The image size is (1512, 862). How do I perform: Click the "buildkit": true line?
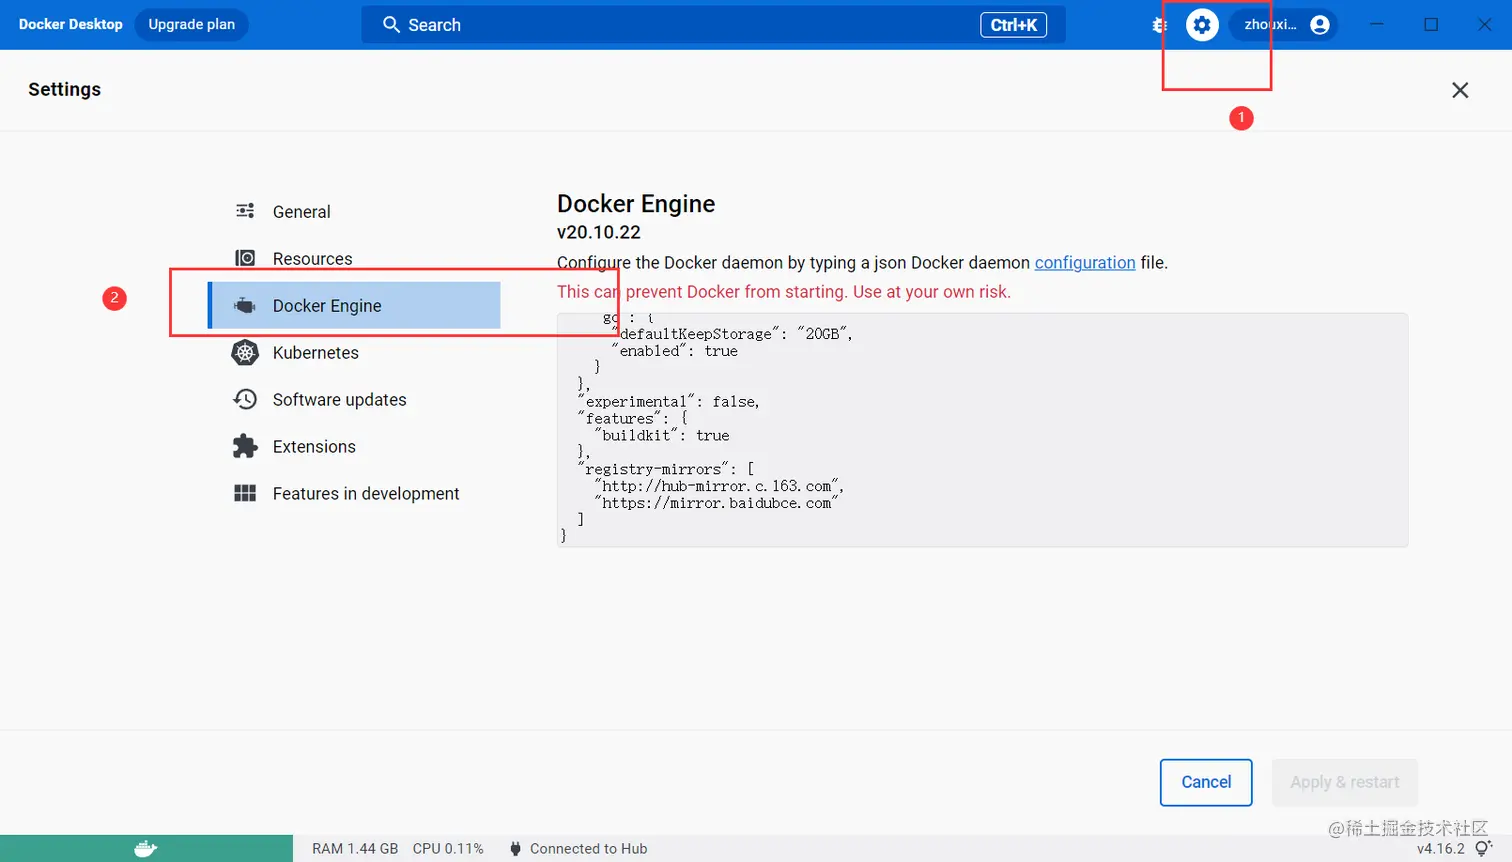tap(662, 435)
